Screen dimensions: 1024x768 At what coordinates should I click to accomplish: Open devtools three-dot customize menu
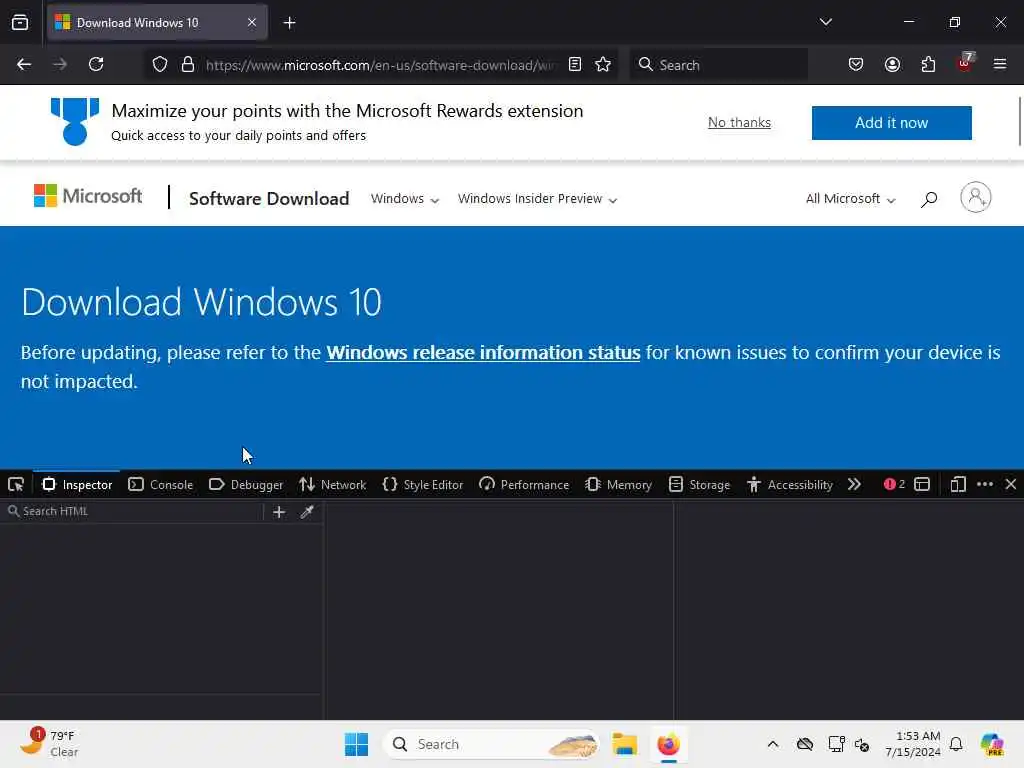click(984, 485)
